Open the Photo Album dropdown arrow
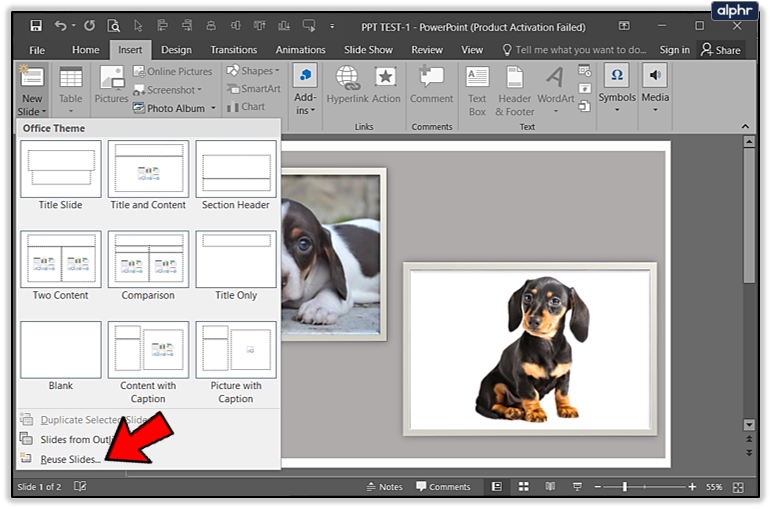 point(213,109)
